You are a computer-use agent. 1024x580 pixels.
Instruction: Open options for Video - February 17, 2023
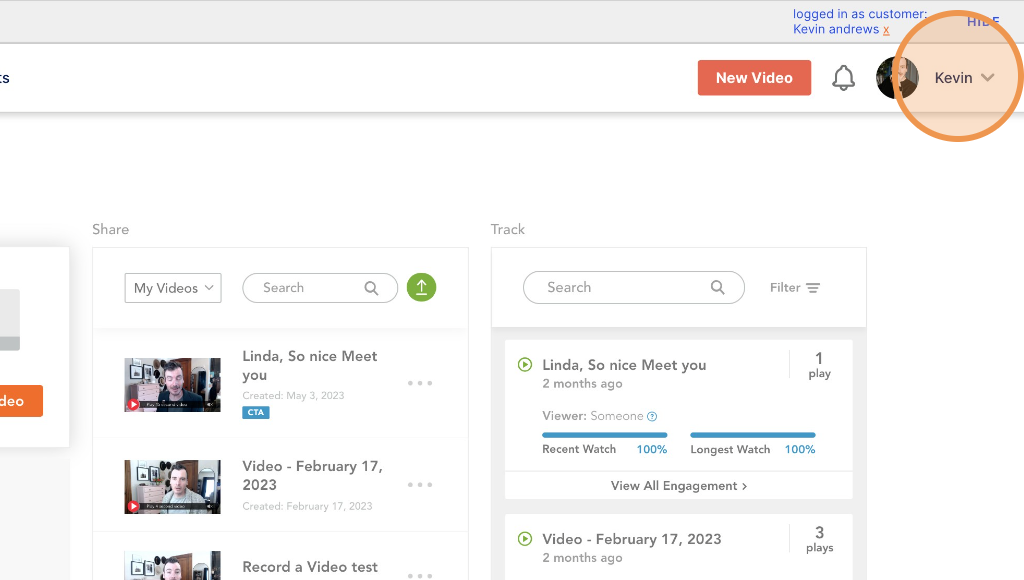pyautogui.click(x=420, y=485)
